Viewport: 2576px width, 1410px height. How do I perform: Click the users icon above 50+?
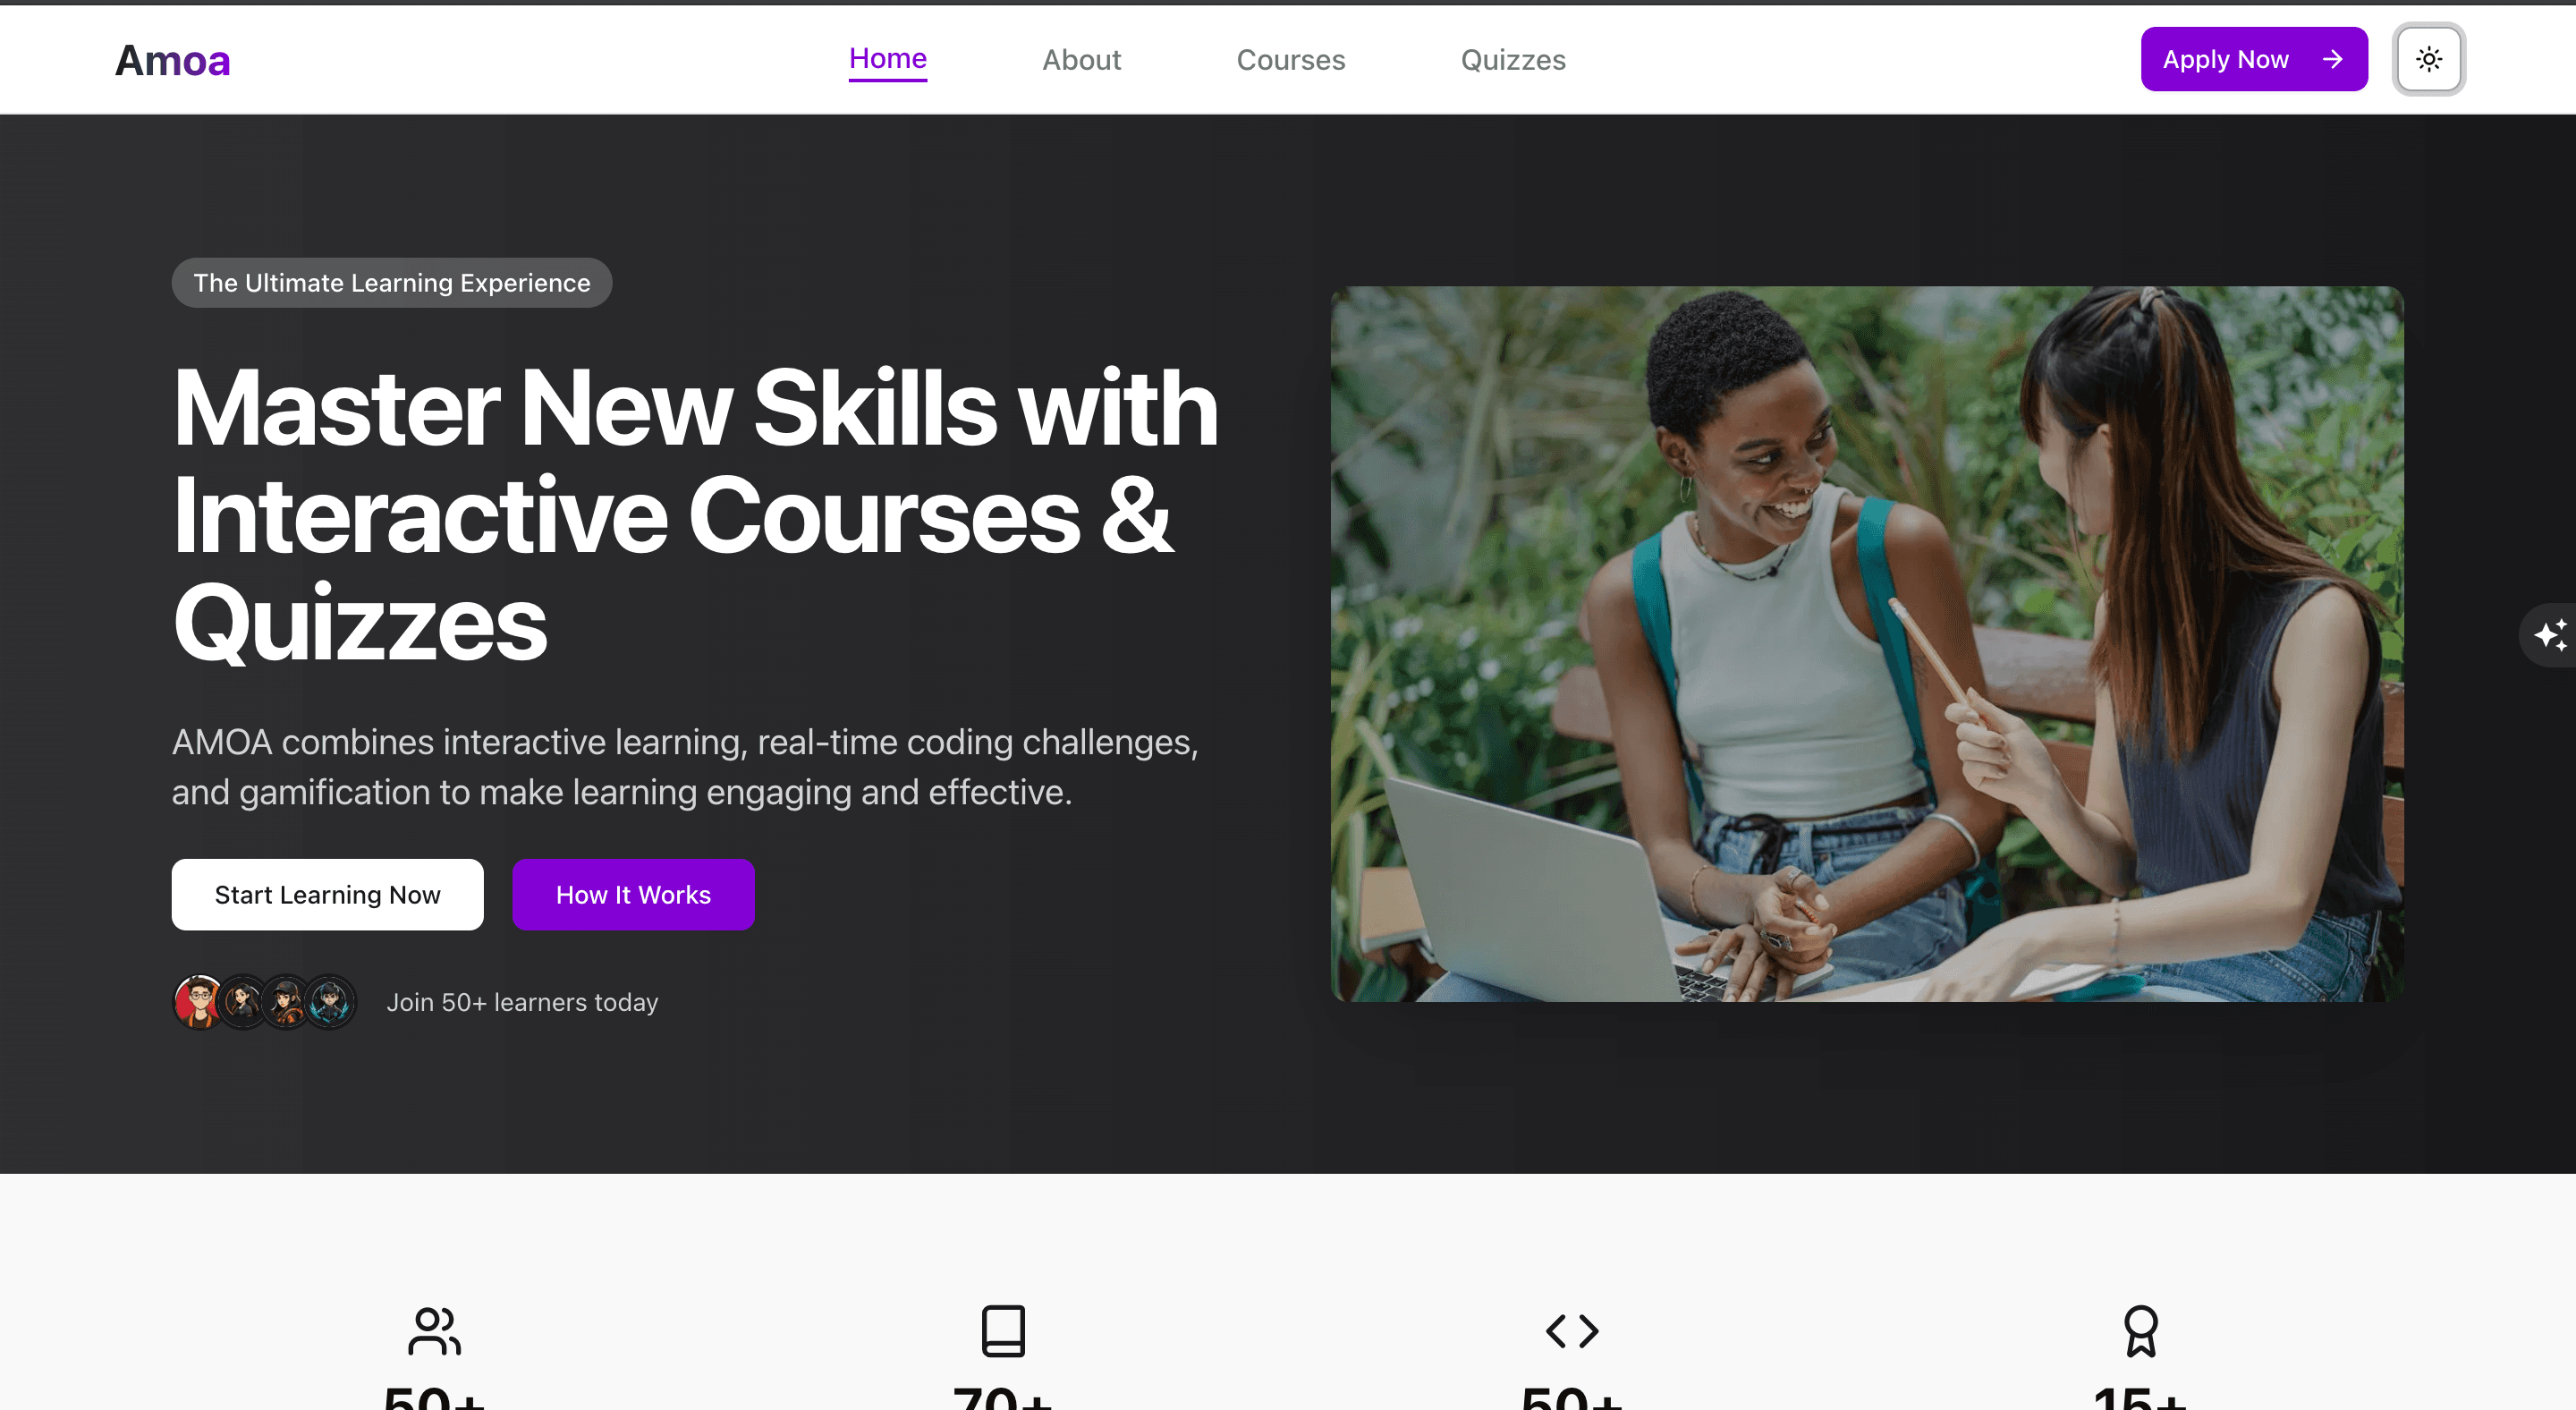[434, 1331]
